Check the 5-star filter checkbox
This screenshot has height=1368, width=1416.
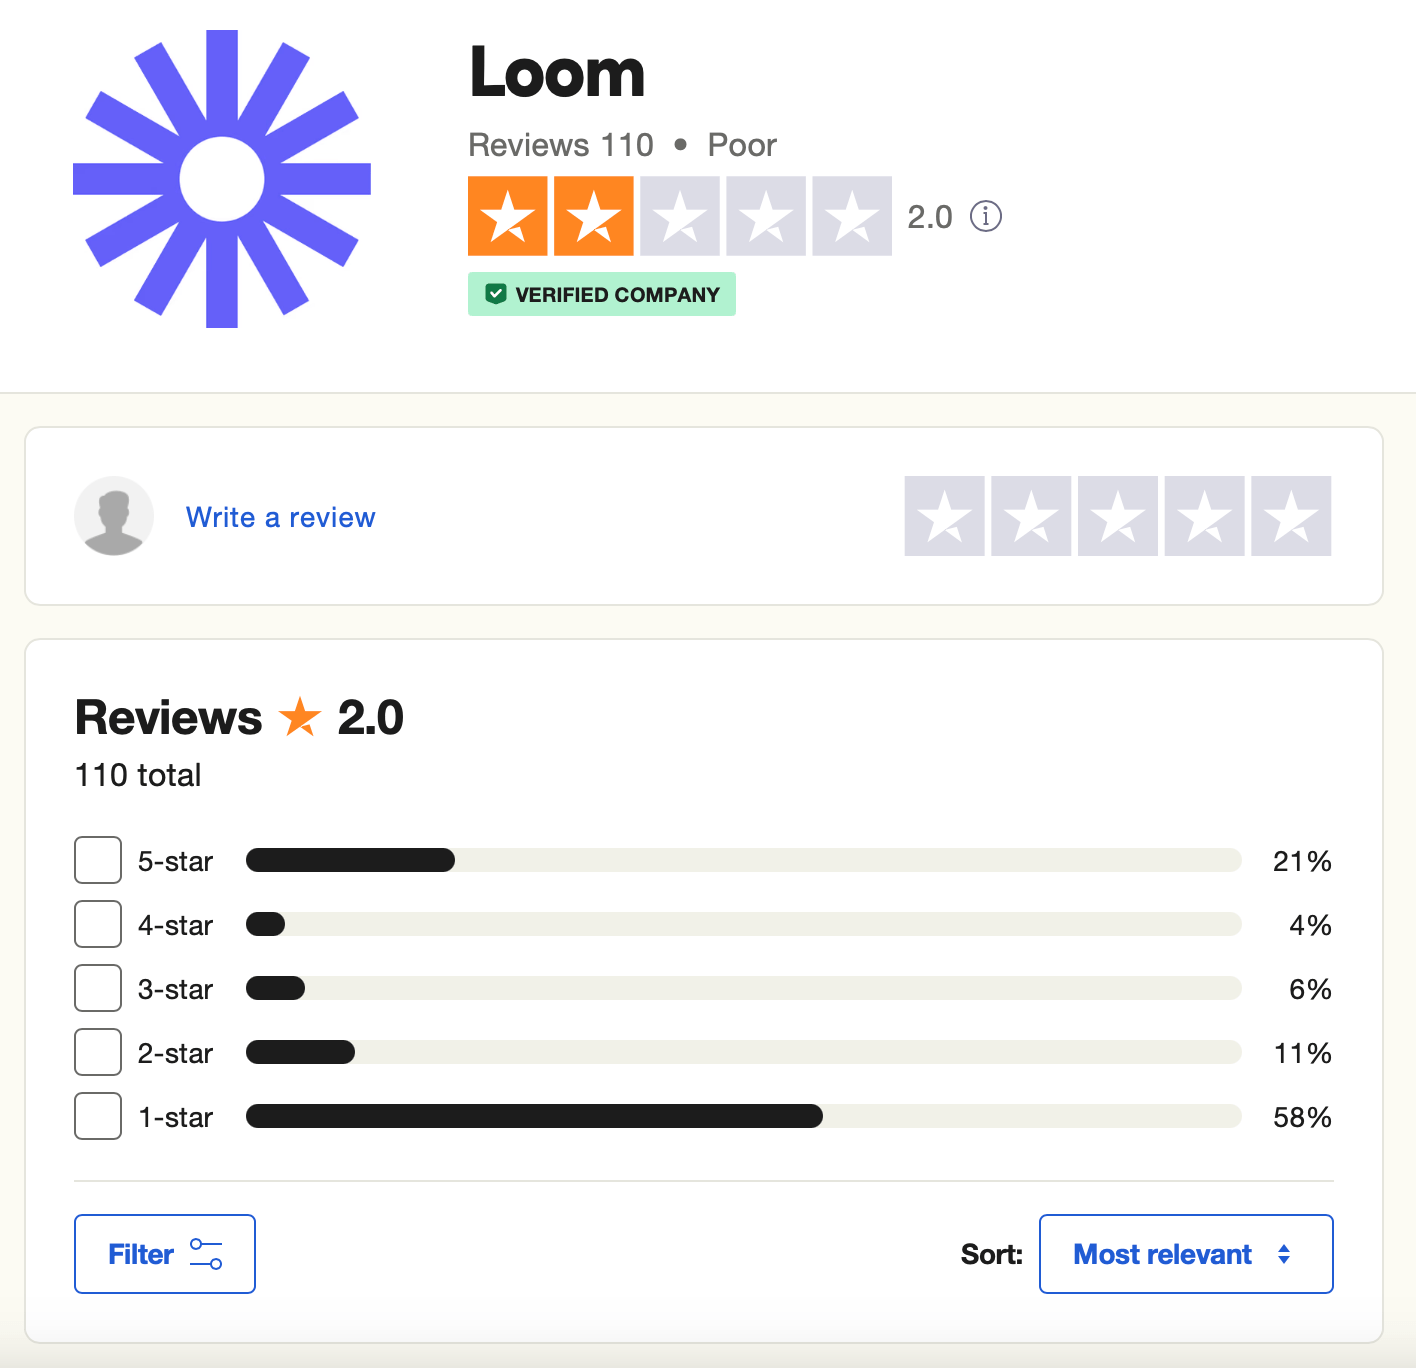pyautogui.click(x=98, y=860)
